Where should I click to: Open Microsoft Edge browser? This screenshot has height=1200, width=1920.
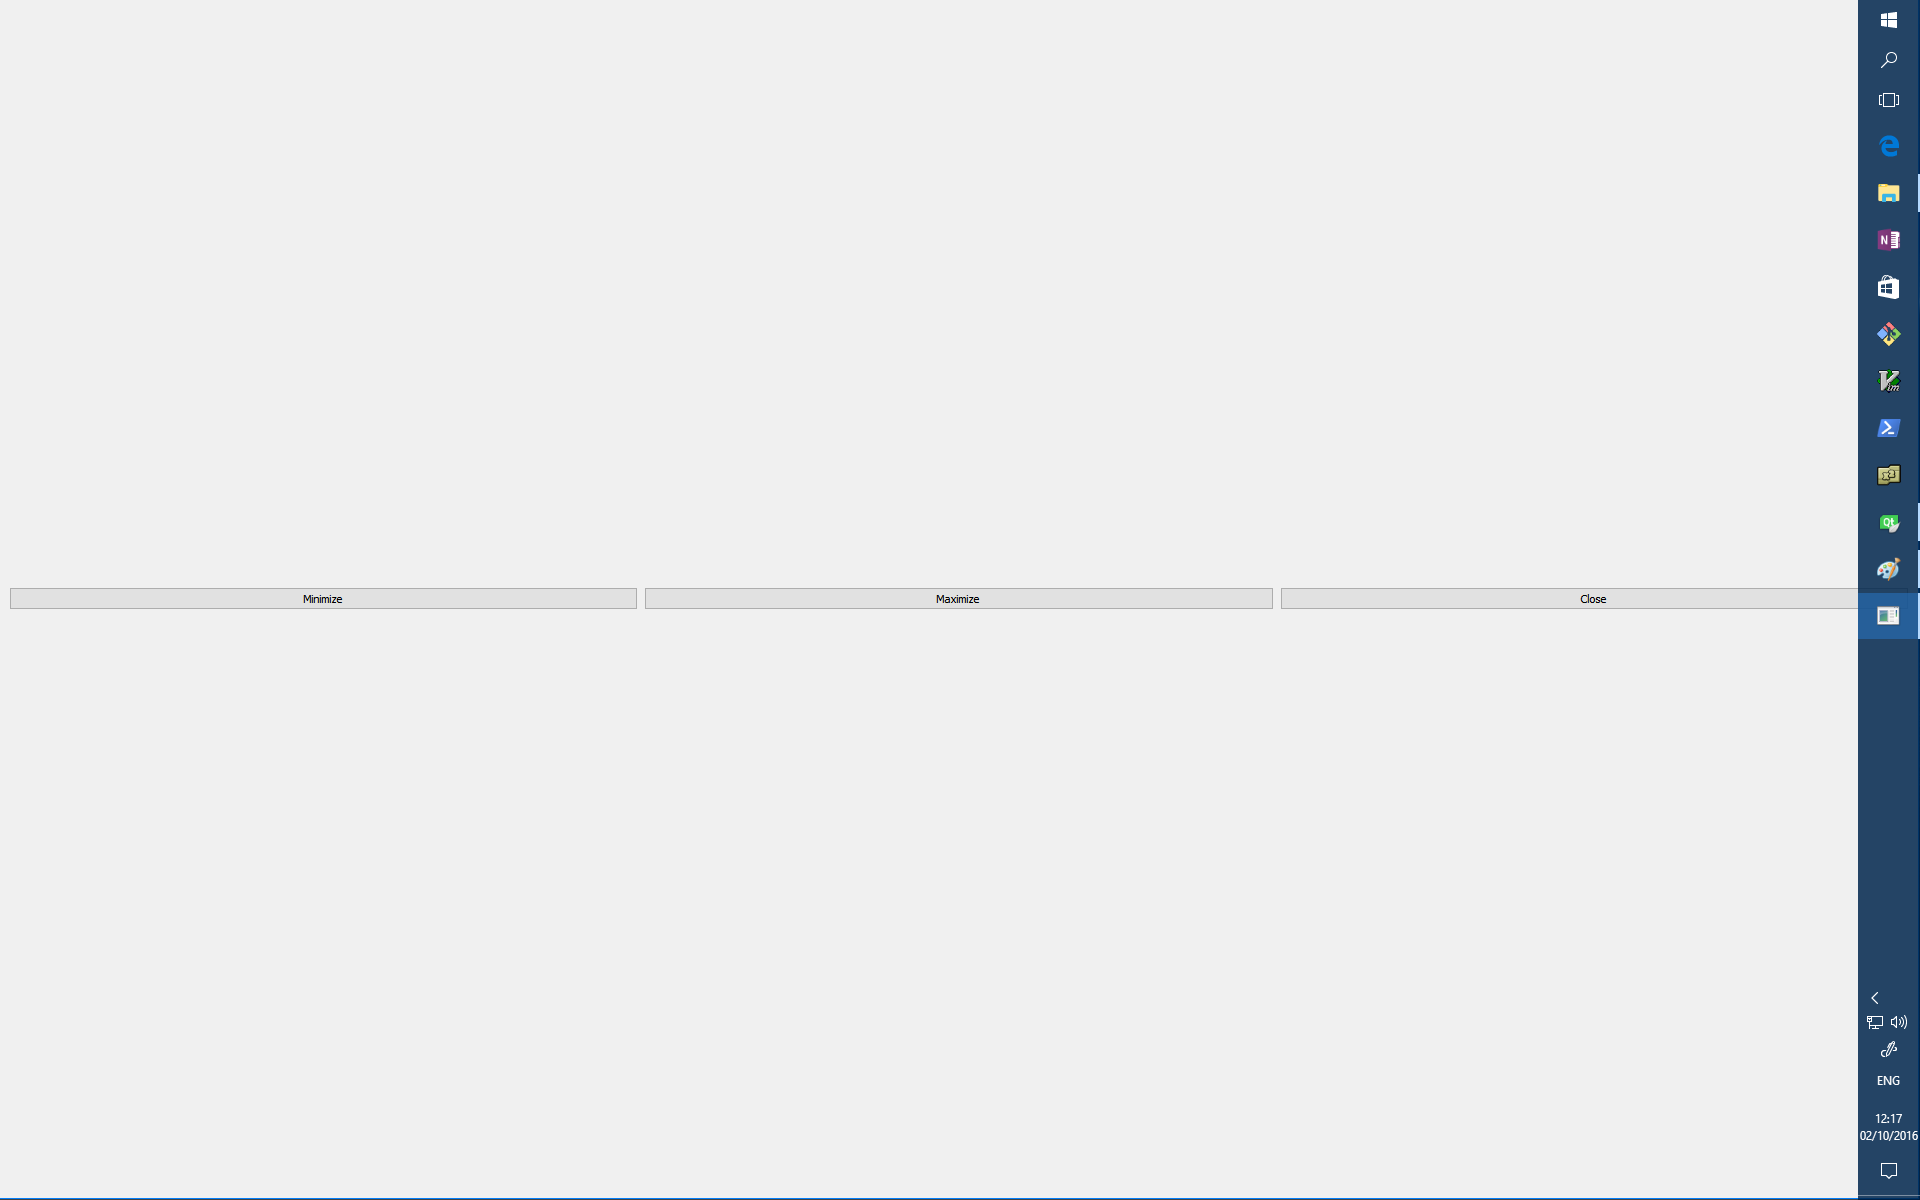coord(1888,145)
